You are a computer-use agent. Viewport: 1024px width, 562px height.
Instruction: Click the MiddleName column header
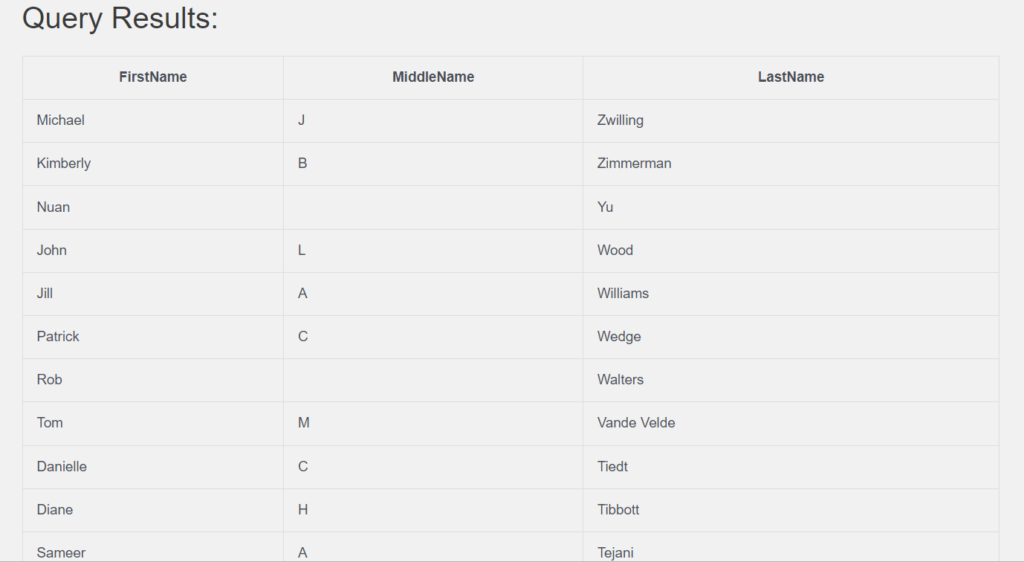tap(433, 77)
